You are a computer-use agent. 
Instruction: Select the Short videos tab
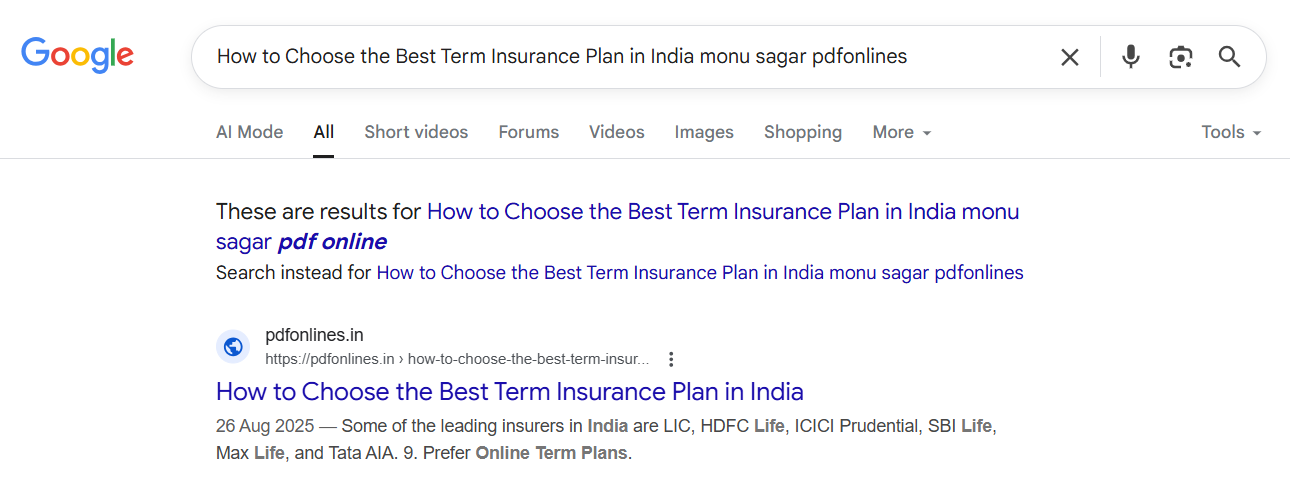[416, 132]
